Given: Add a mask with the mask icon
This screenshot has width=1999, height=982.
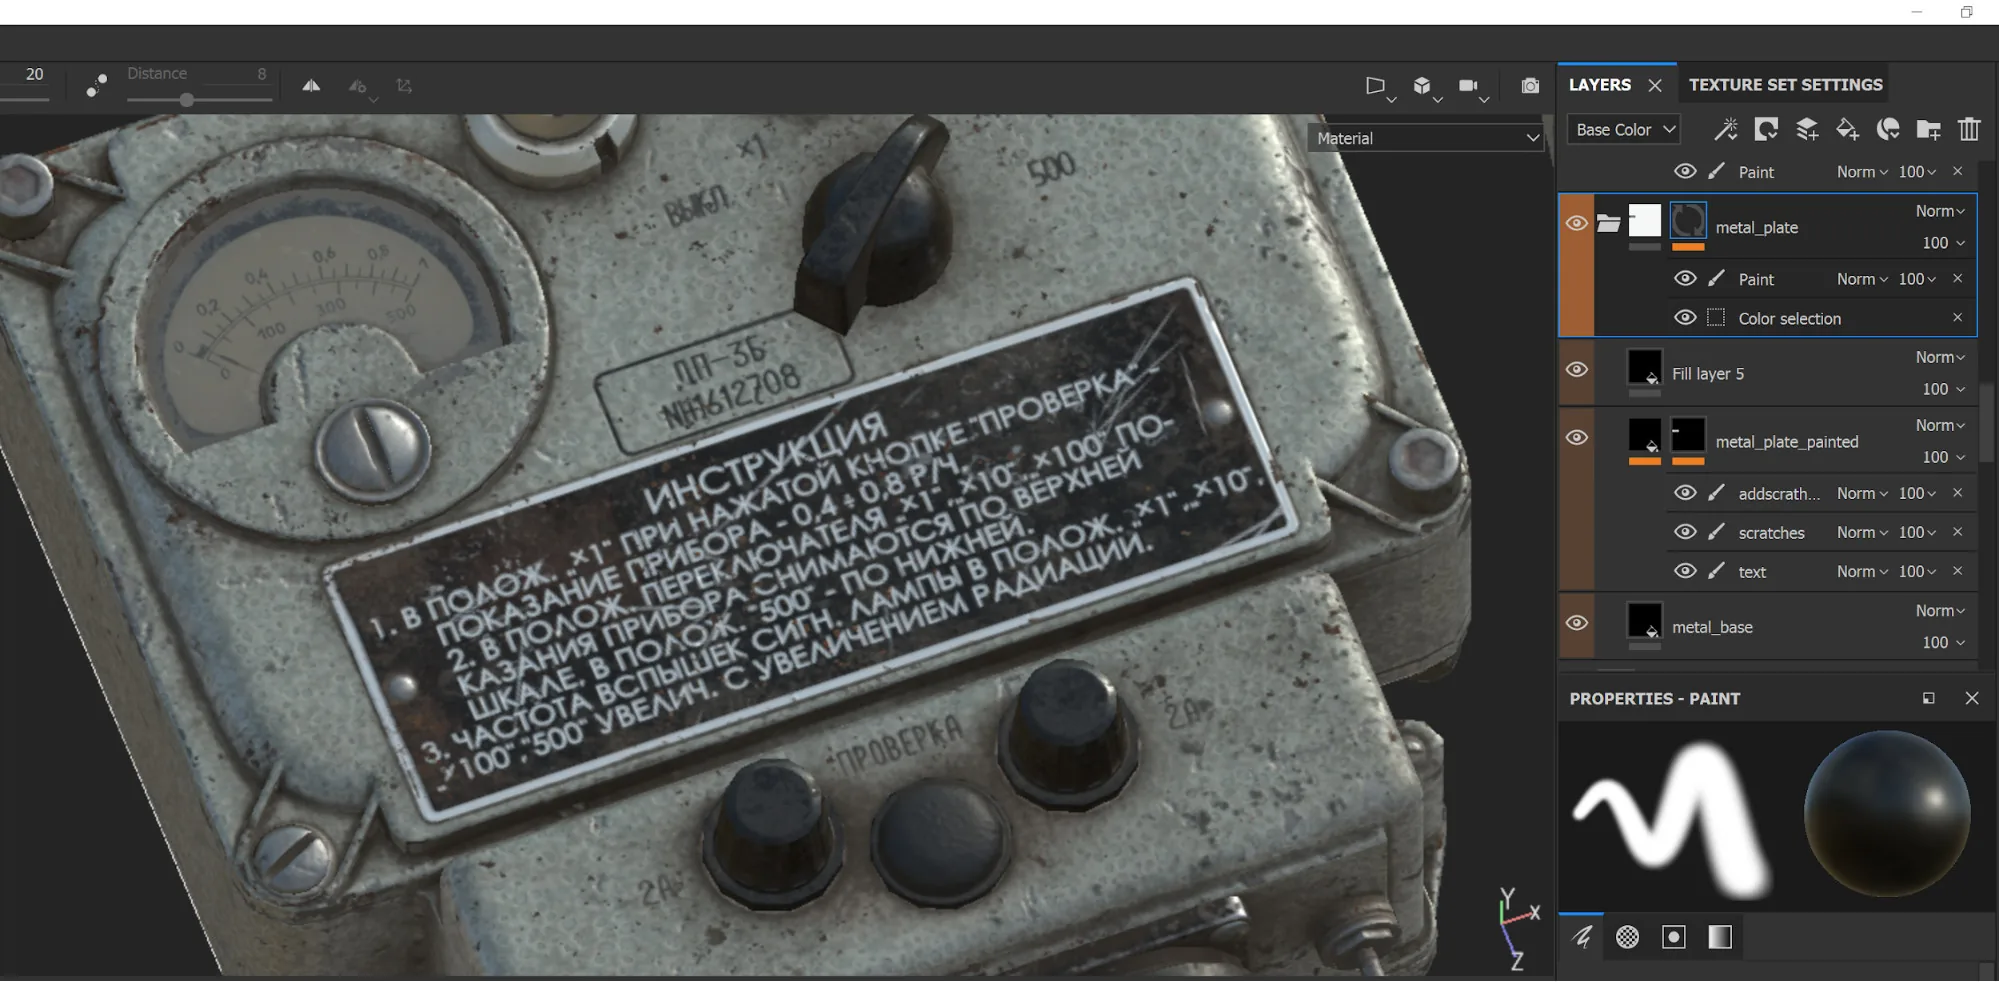Looking at the screenshot, I should pos(1766,129).
